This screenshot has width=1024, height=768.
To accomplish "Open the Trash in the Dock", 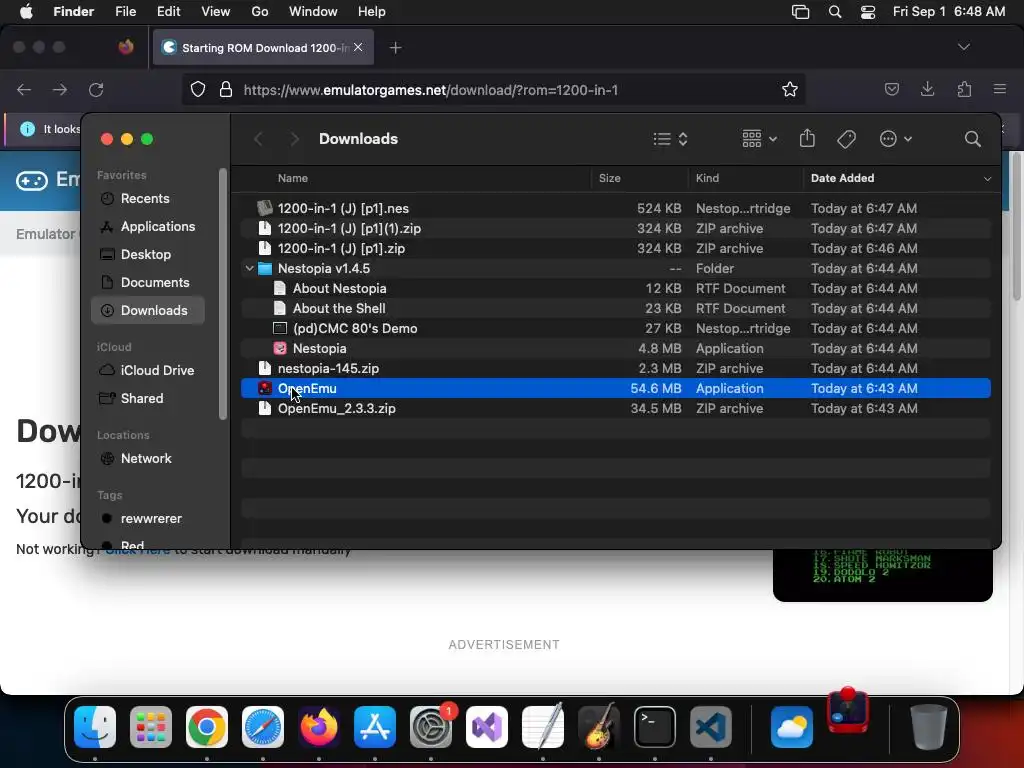I will tap(928, 726).
